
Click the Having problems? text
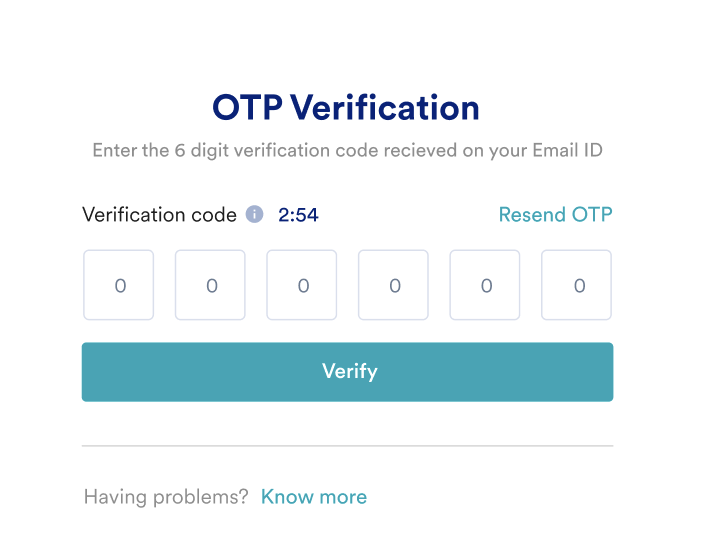tap(166, 497)
